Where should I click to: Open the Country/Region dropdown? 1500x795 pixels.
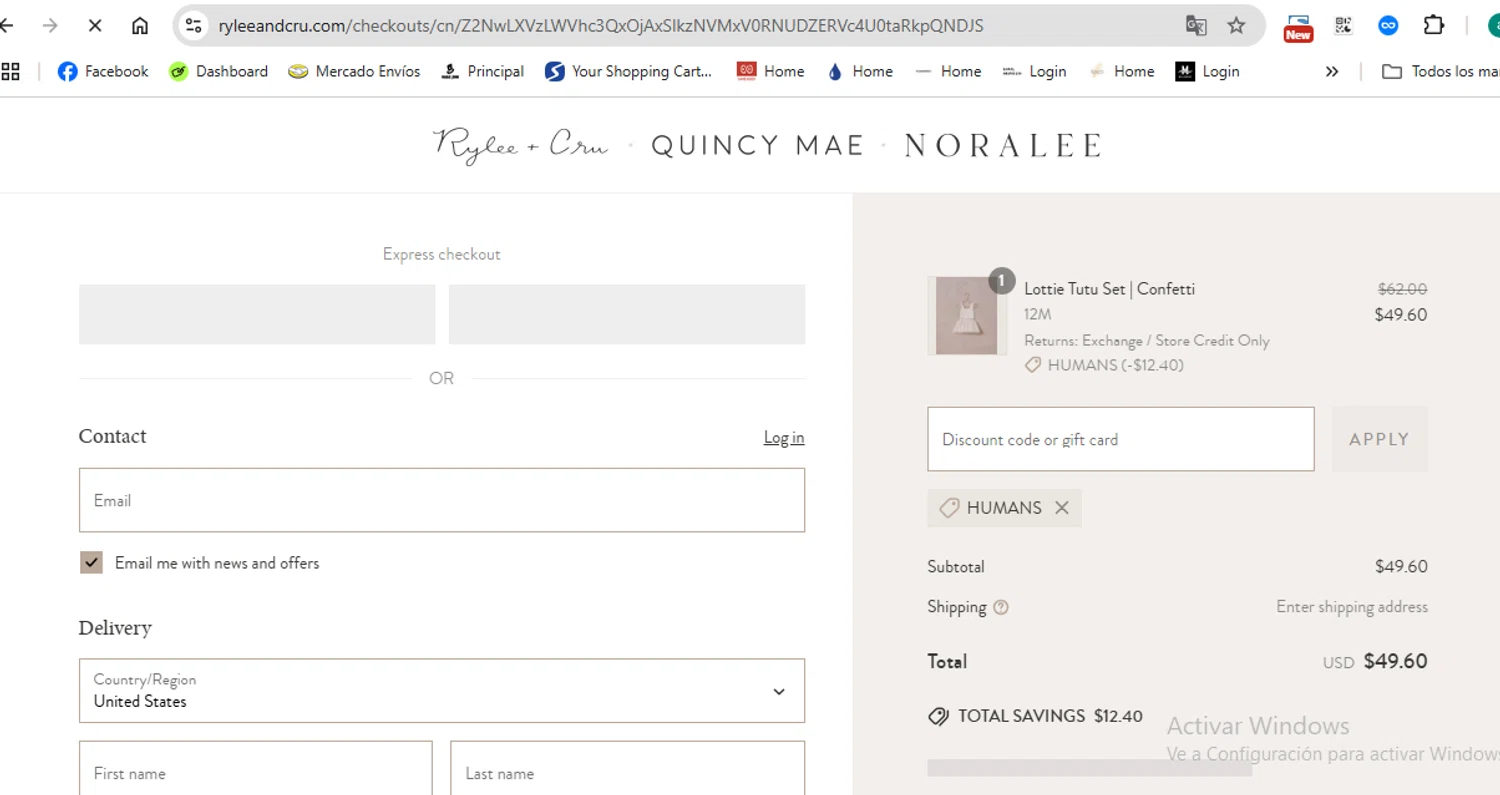(x=442, y=690)
